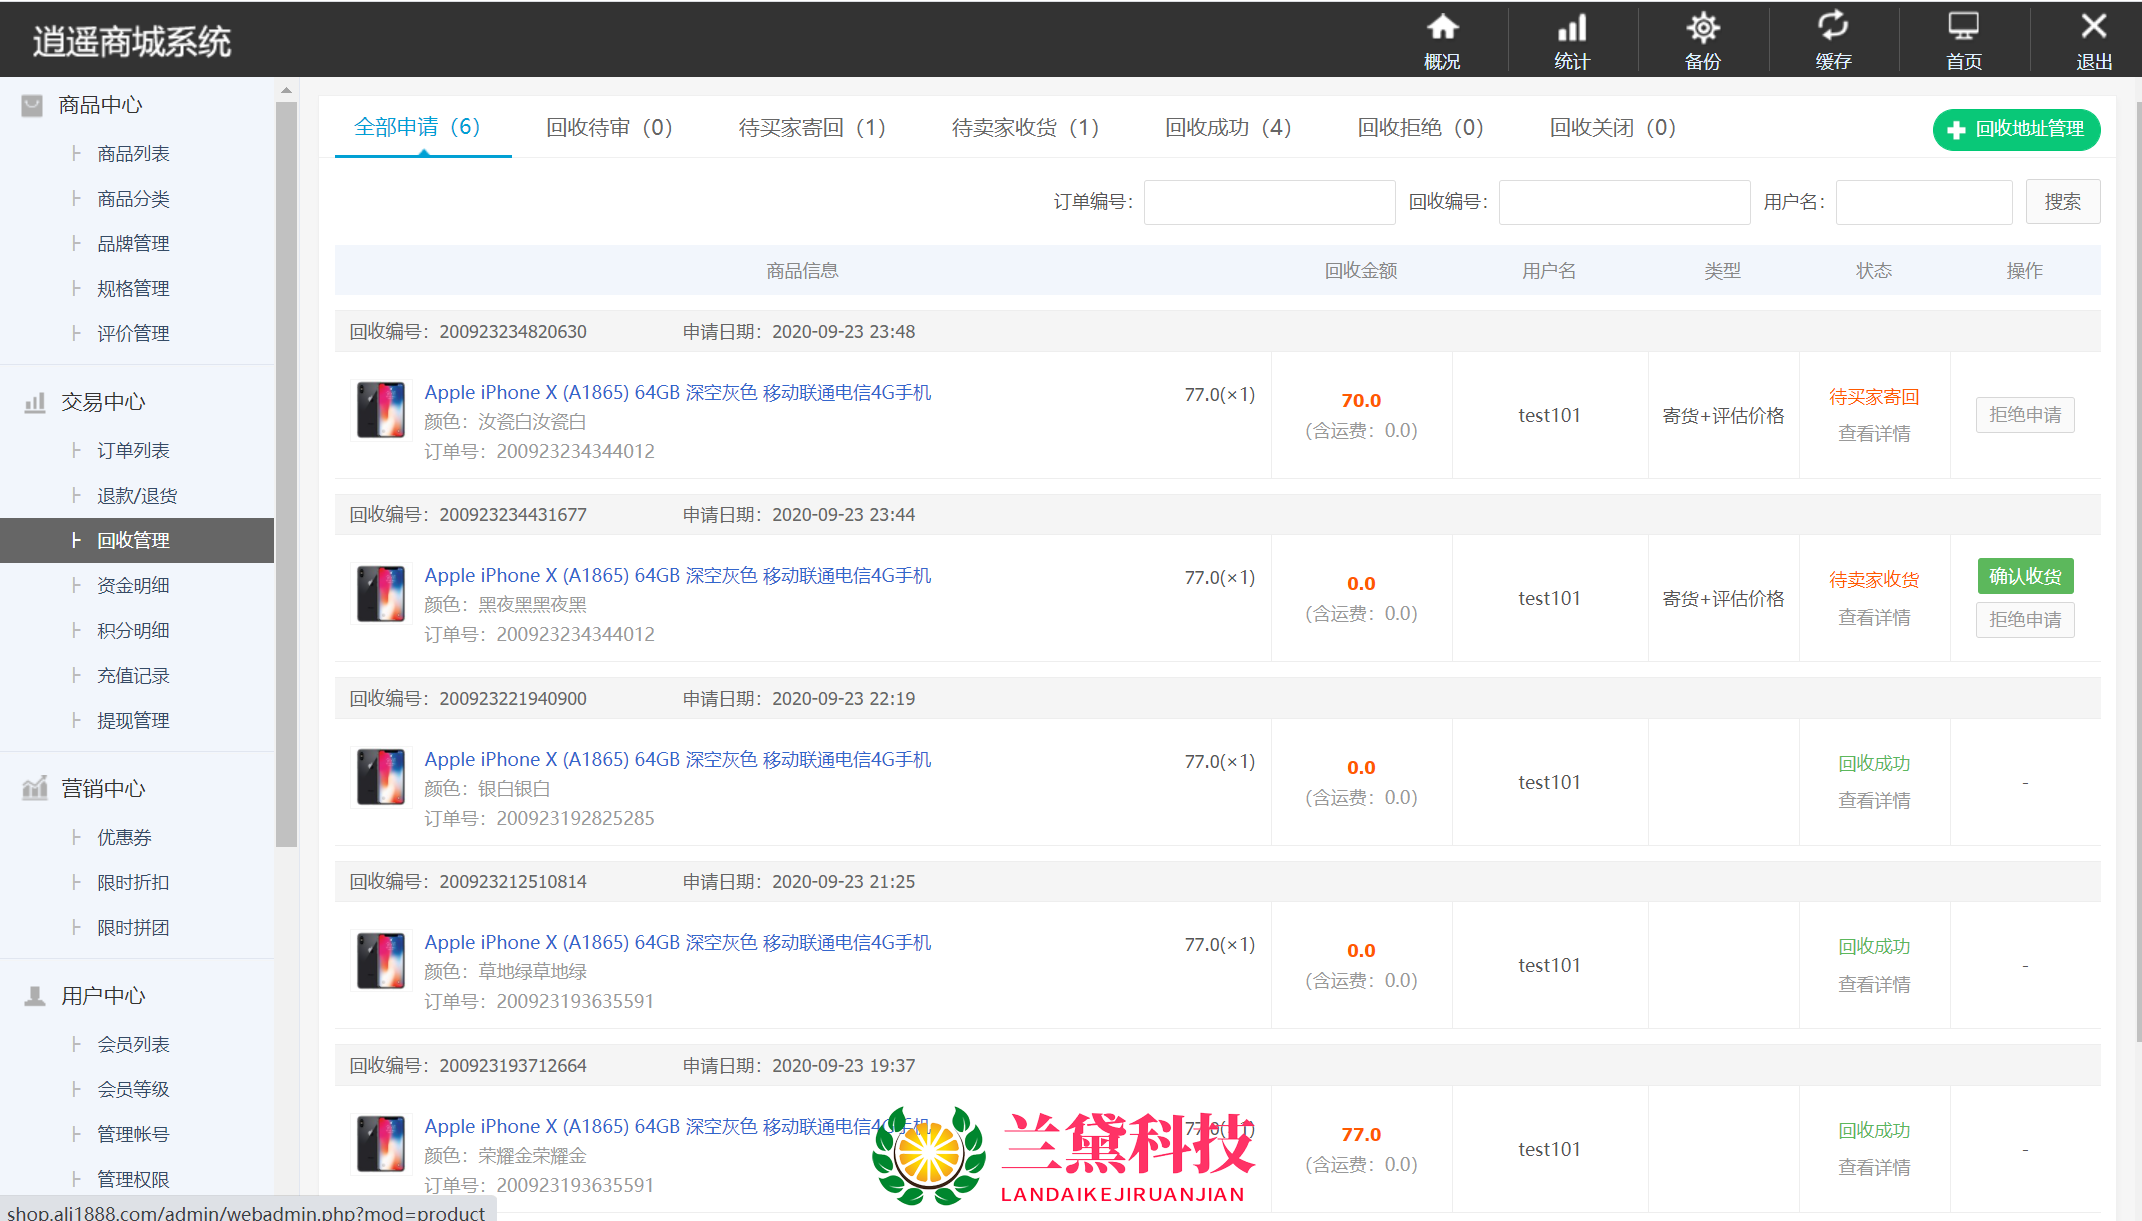The image size is (2142, 1221).
Task: Click the 回收地址管理 button
Action: pyautogui.click(x=2016, y=129)
